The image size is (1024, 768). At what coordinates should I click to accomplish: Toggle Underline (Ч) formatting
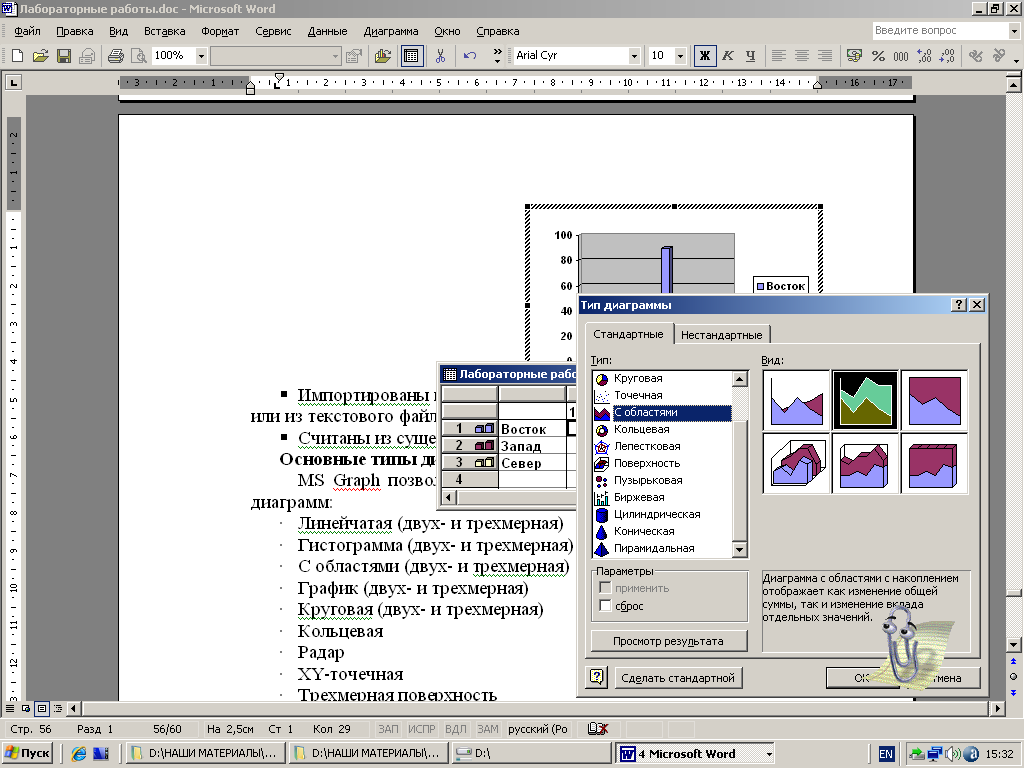coord(750,56)
